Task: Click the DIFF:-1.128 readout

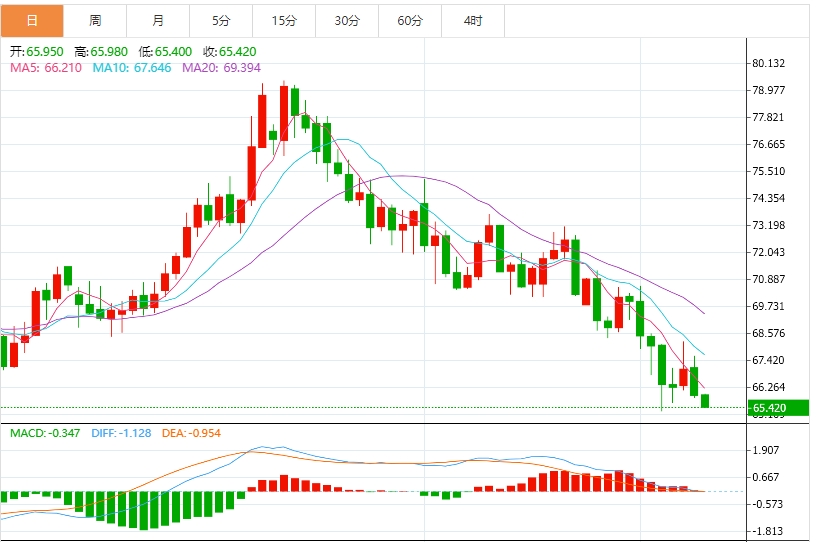Action: 121,433
